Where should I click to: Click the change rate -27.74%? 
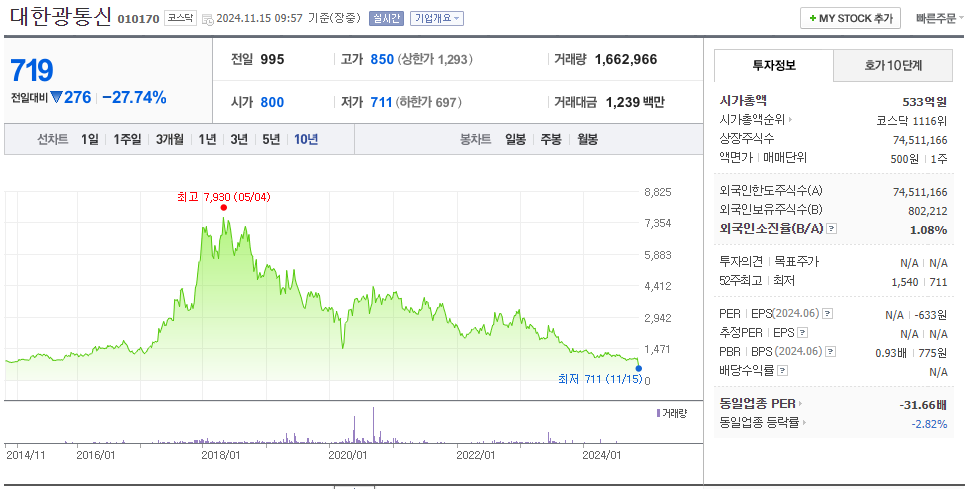134,97
